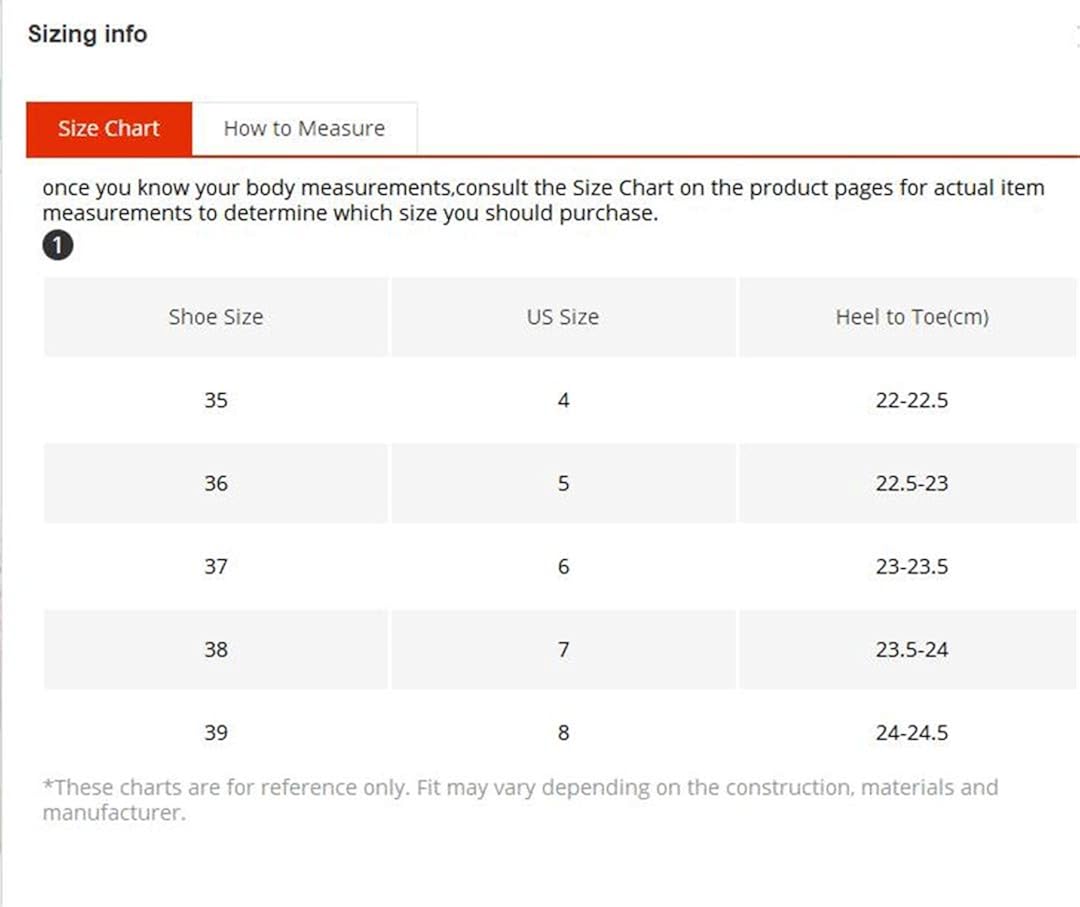This screenshot has width=1080, height=907.
Task: Click the US Size column header
Action: 563,317
